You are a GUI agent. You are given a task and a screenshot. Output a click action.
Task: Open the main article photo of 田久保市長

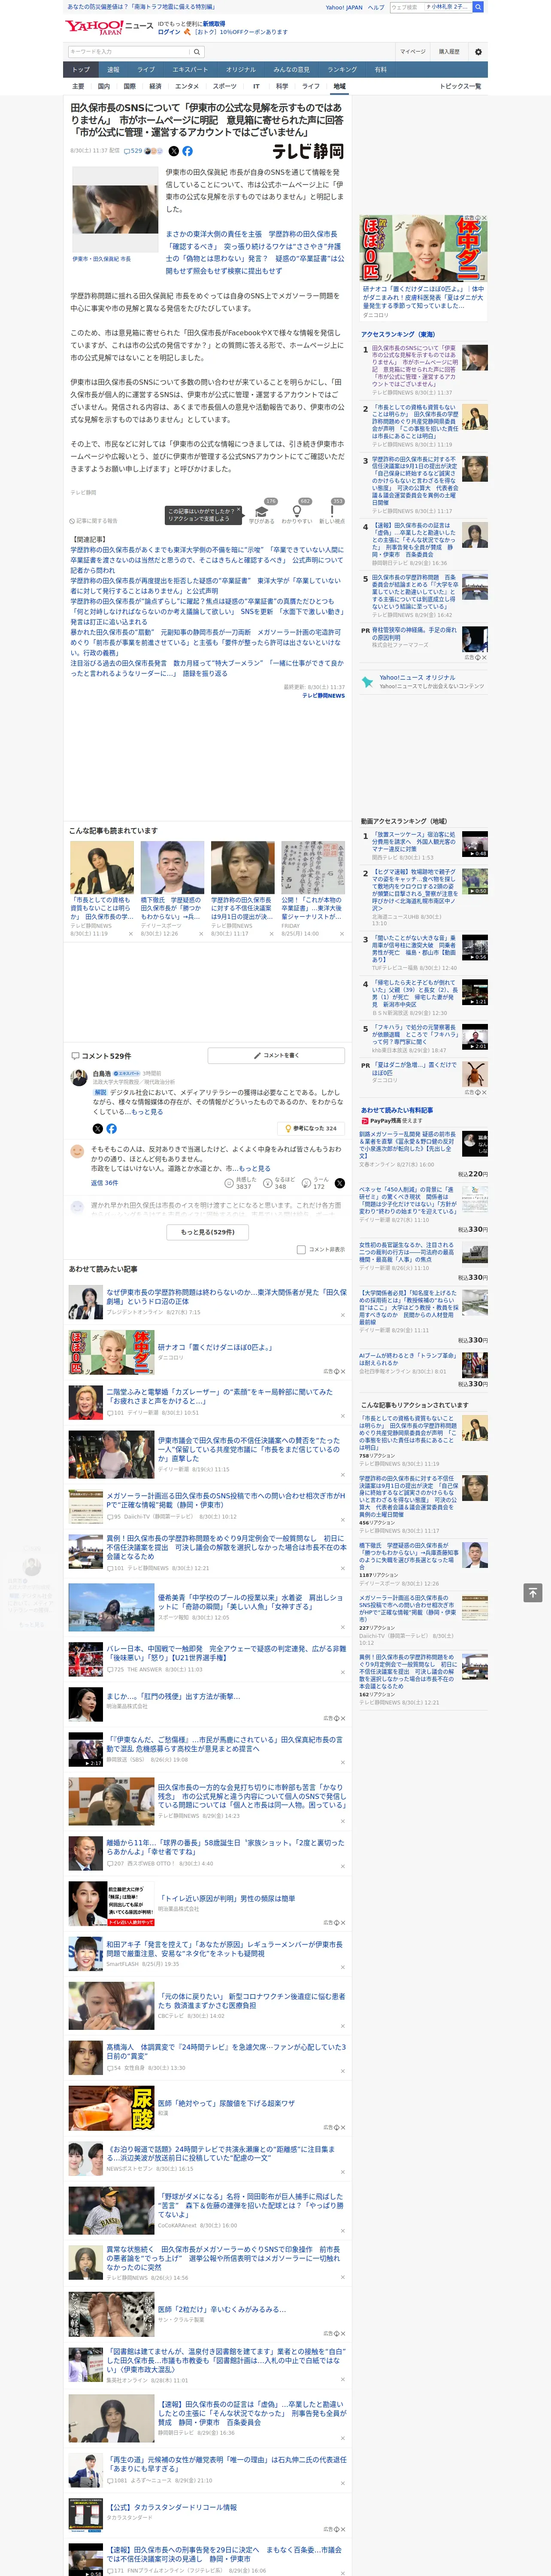click(115, 210)
